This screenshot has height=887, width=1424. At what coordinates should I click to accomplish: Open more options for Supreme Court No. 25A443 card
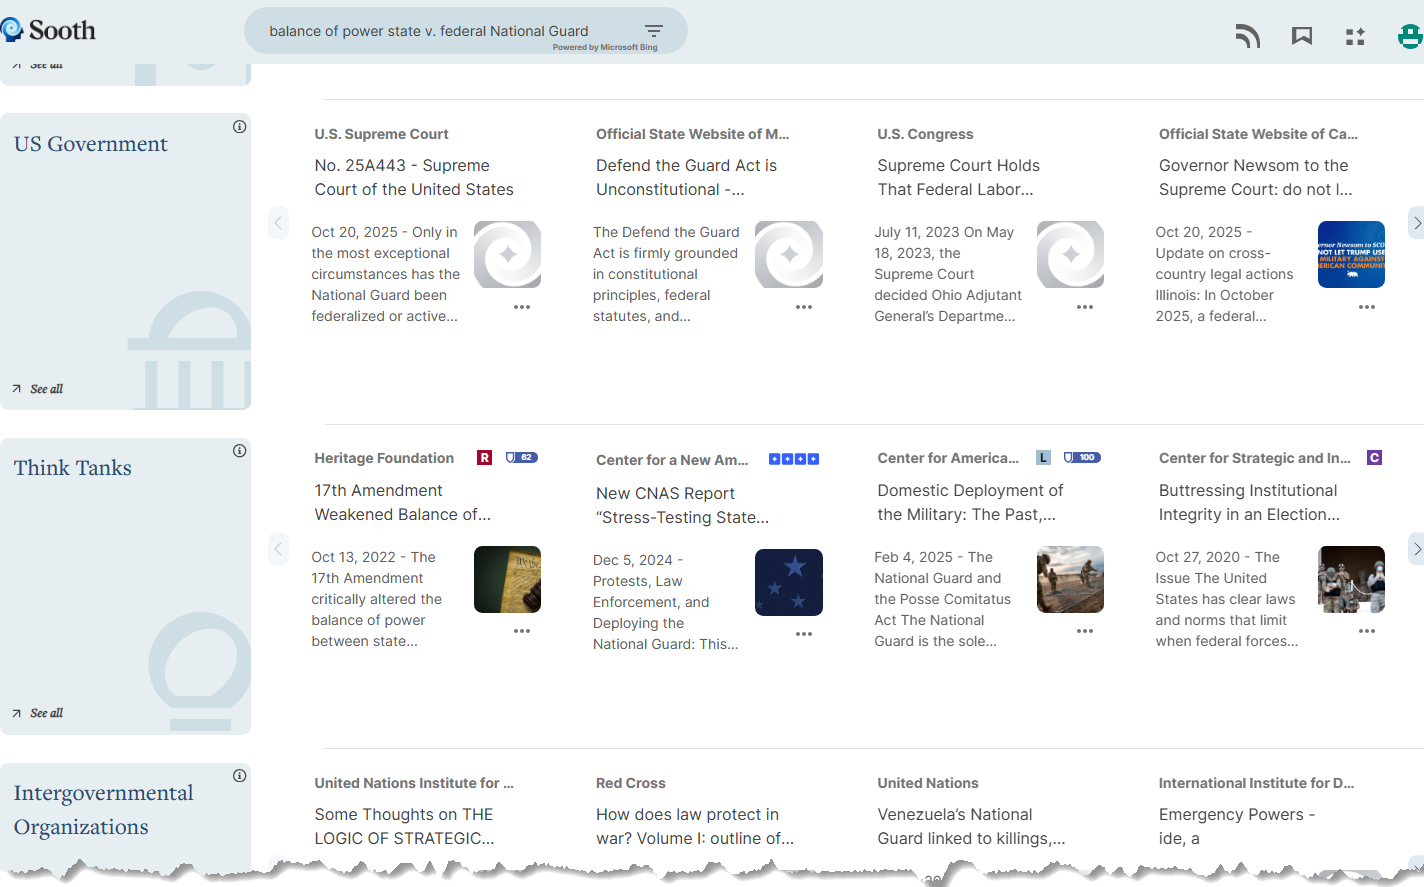pyautogui.click(x=522, y=307)
